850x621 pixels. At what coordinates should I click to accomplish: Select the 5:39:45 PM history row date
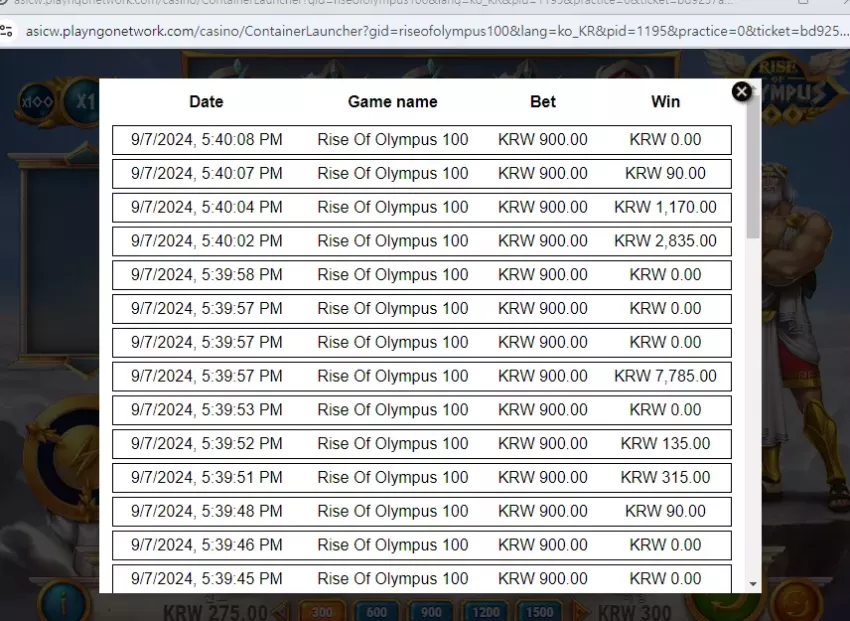(x=207, y=579)
